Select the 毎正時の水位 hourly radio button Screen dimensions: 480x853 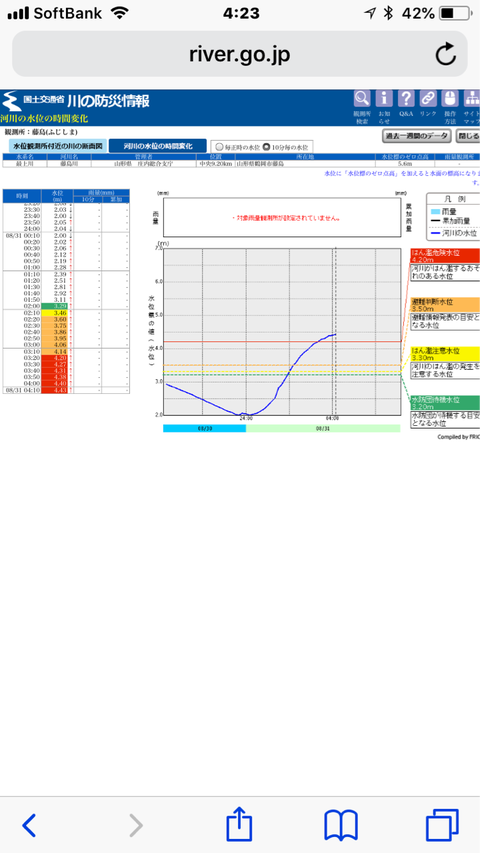click(x=219, y=146)
